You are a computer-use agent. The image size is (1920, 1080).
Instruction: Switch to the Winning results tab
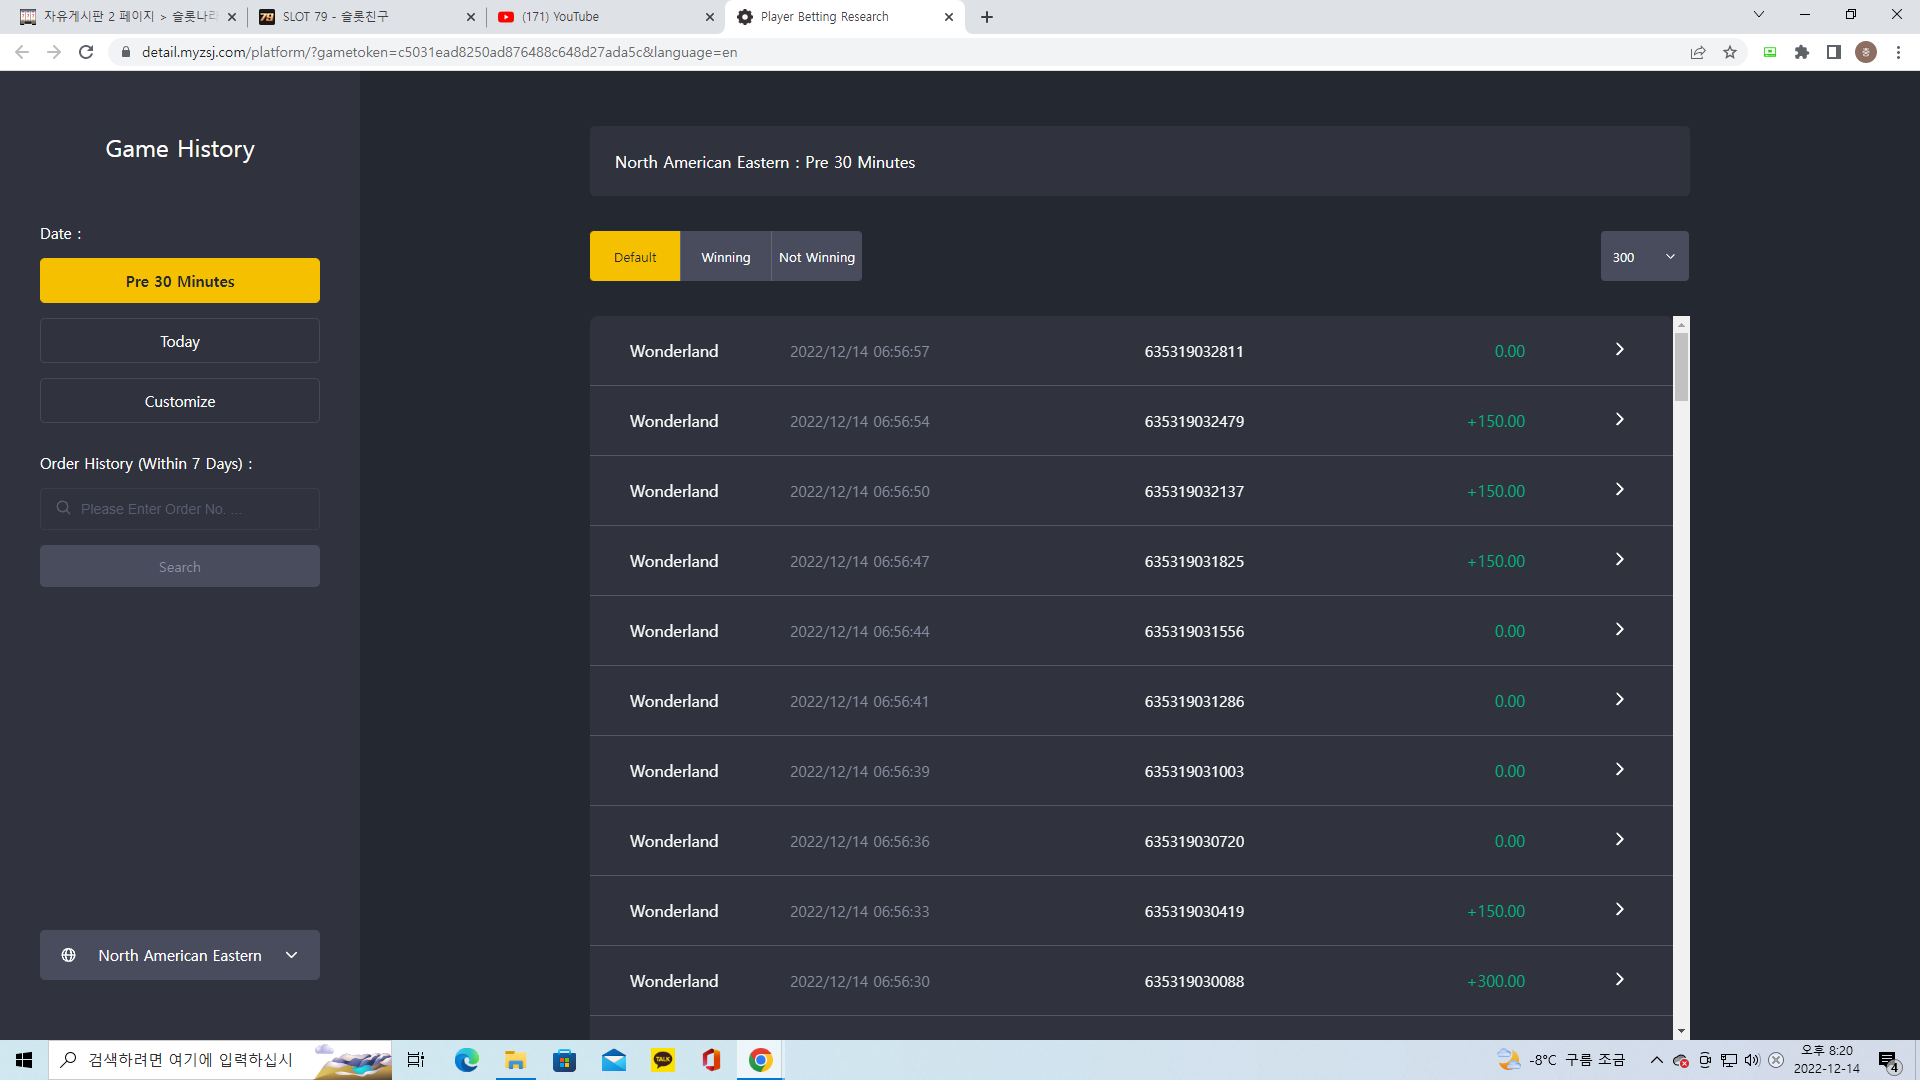point(726,257)
